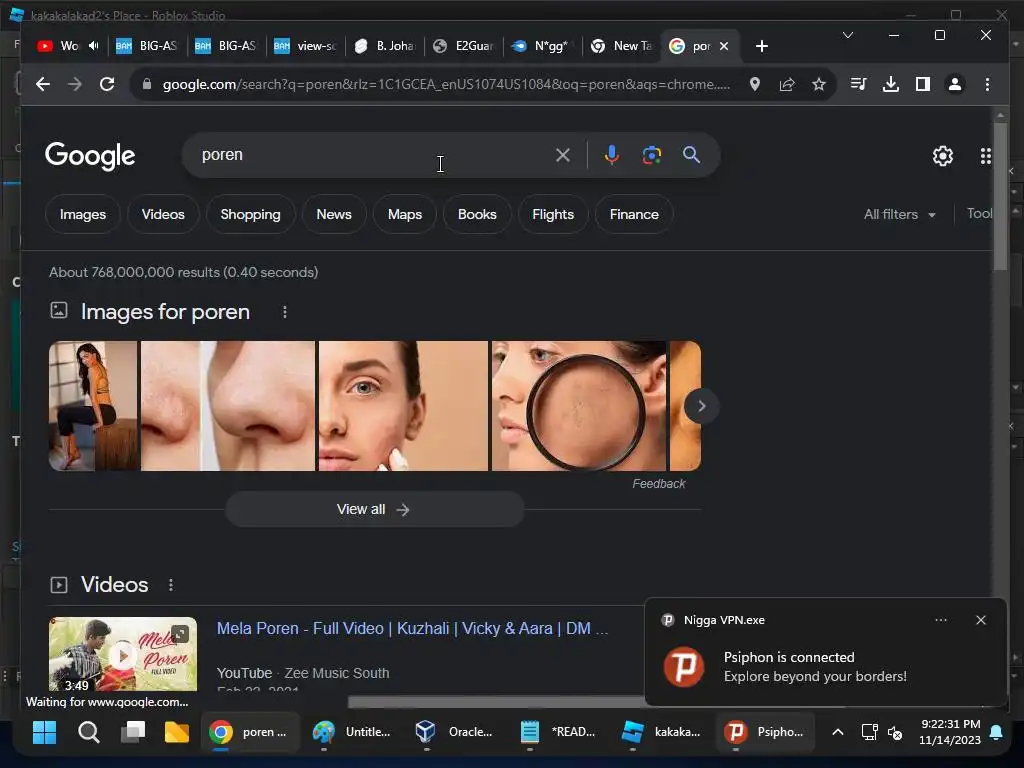Screen dimensions: 1024x768
Task: Dismiss the Psiphon notification
Action: pos(981,620)
